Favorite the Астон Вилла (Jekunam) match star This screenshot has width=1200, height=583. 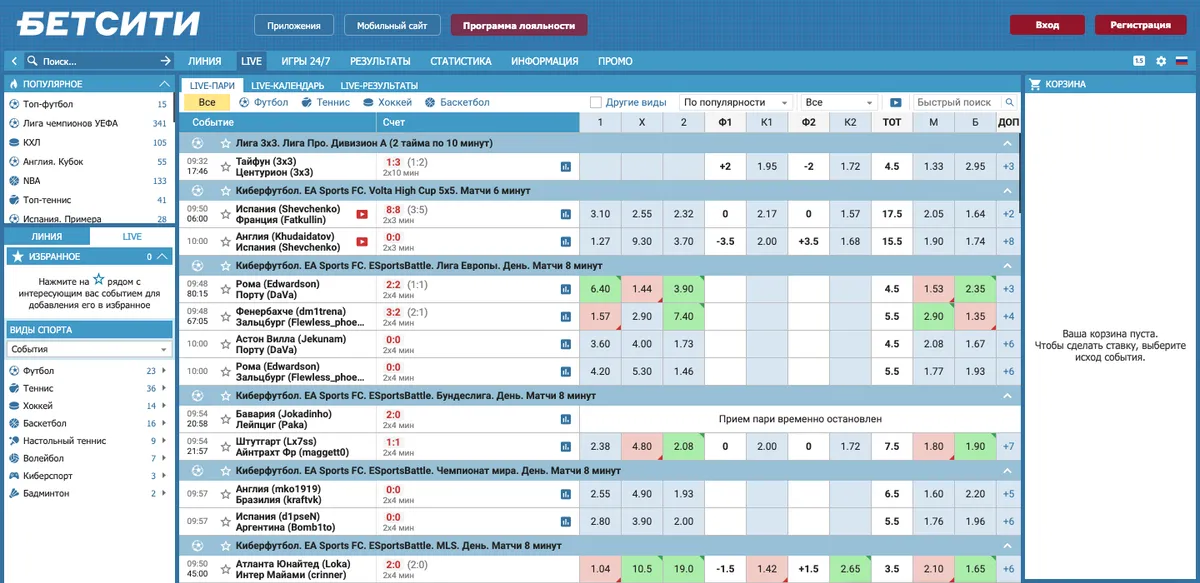(225, 344)
